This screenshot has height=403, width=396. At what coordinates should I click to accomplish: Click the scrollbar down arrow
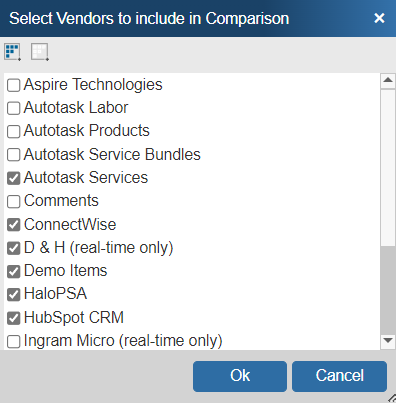click(388, 341)
